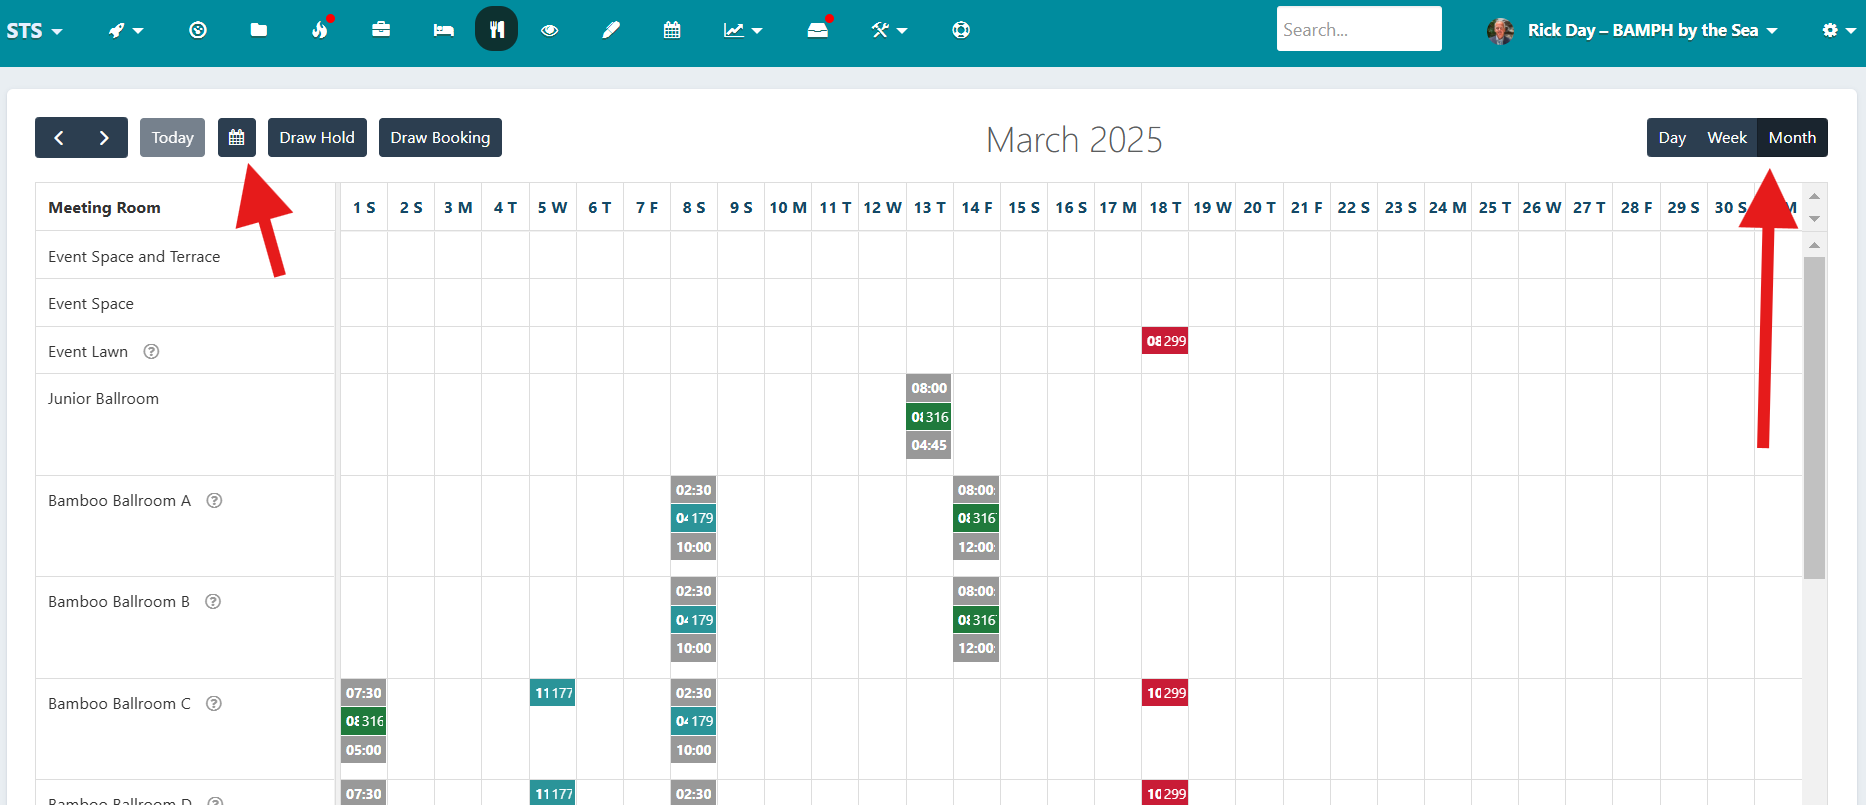
Task: Click the Today button
Action: [x=172, y=138]
